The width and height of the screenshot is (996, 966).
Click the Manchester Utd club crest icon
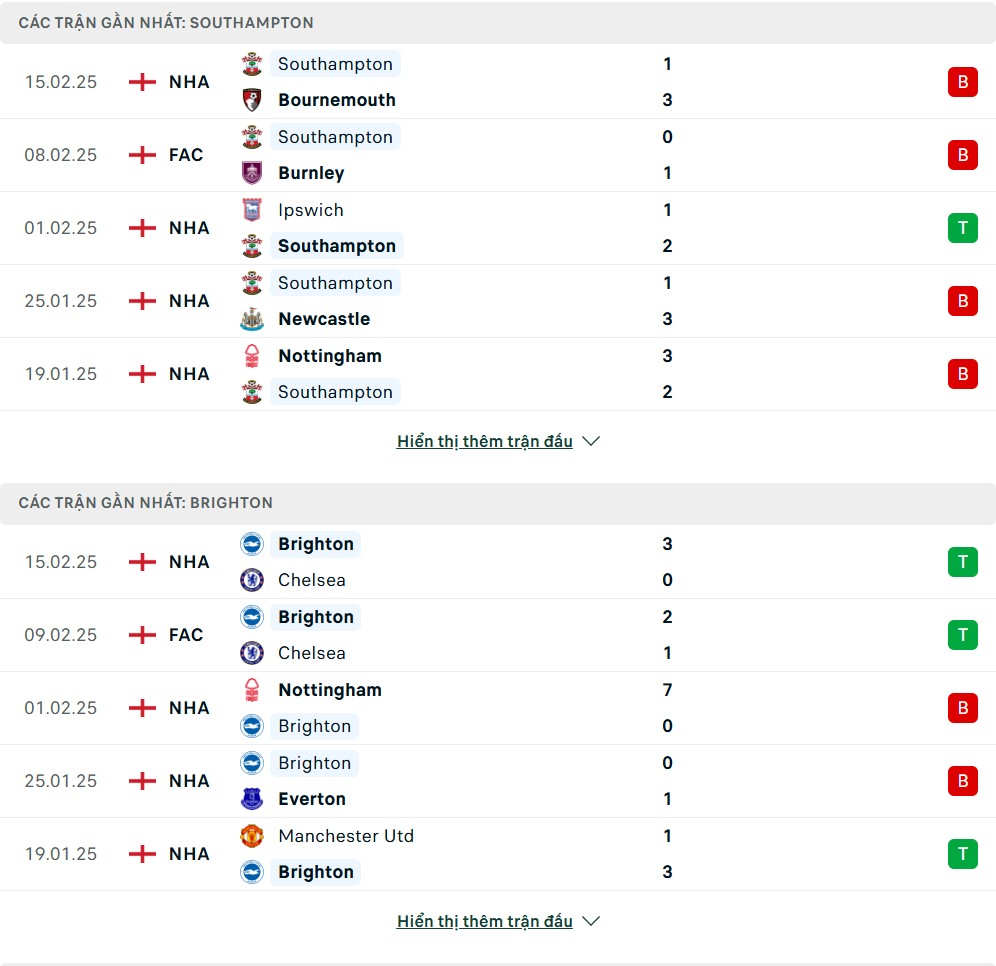(252, 836)
